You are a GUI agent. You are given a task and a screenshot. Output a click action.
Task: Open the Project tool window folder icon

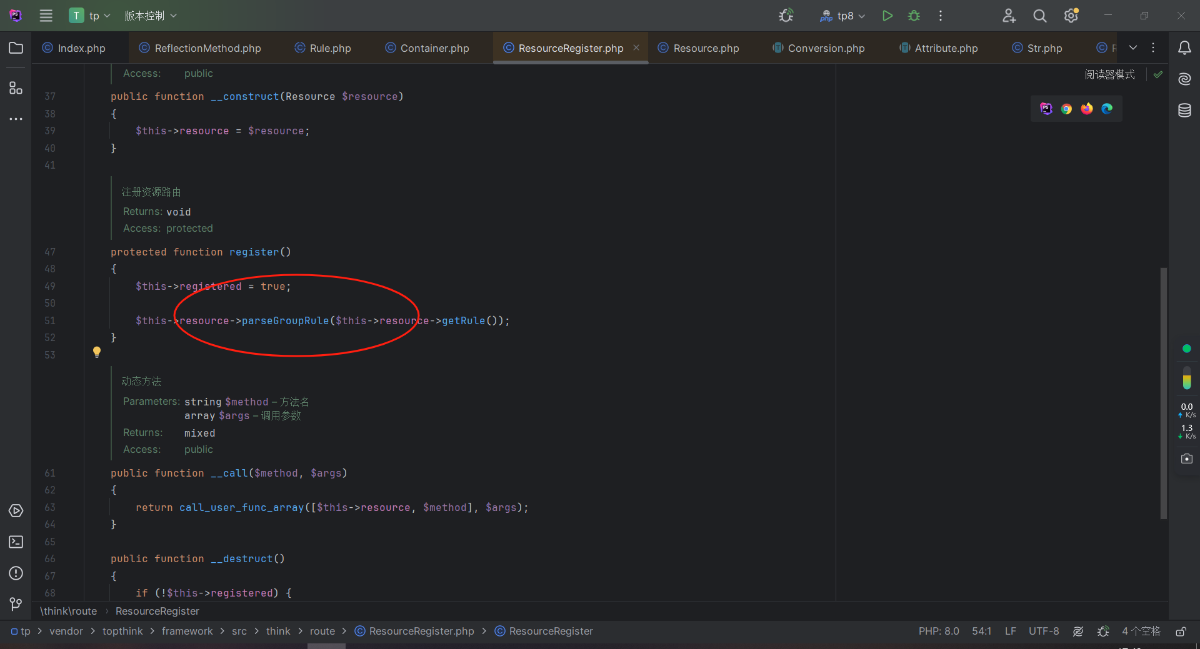tap(15, 46)
